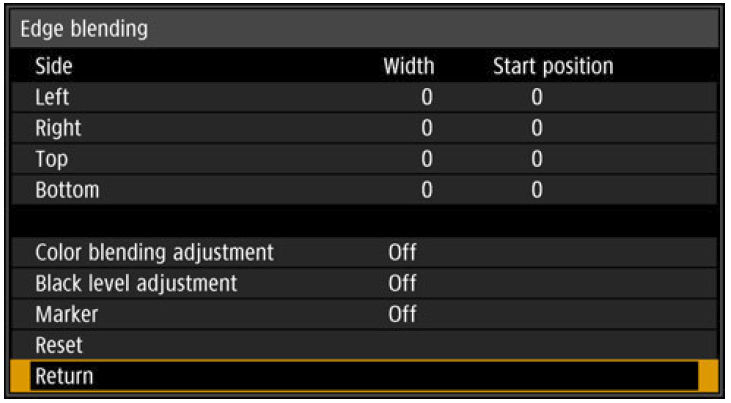Open the Color blending adjustment row

[x=154, y=253]
